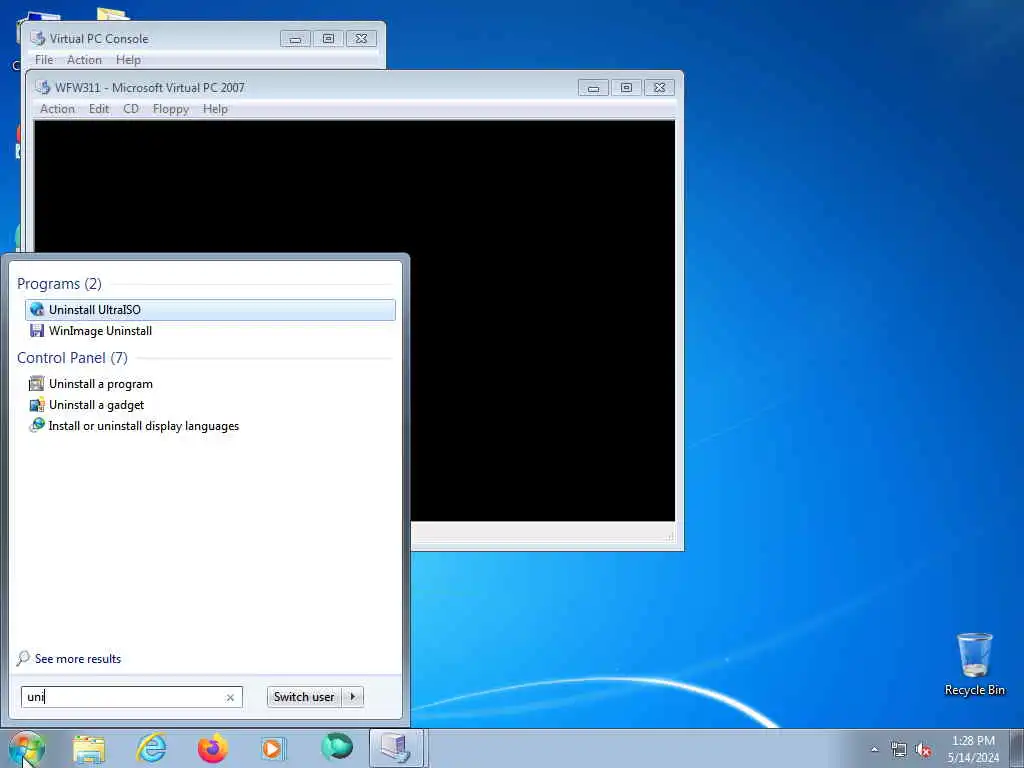The height and width of the screenshot is (768, 1024).
Task: Click the Control Panel (7) heading
Action: coord(72,358)
